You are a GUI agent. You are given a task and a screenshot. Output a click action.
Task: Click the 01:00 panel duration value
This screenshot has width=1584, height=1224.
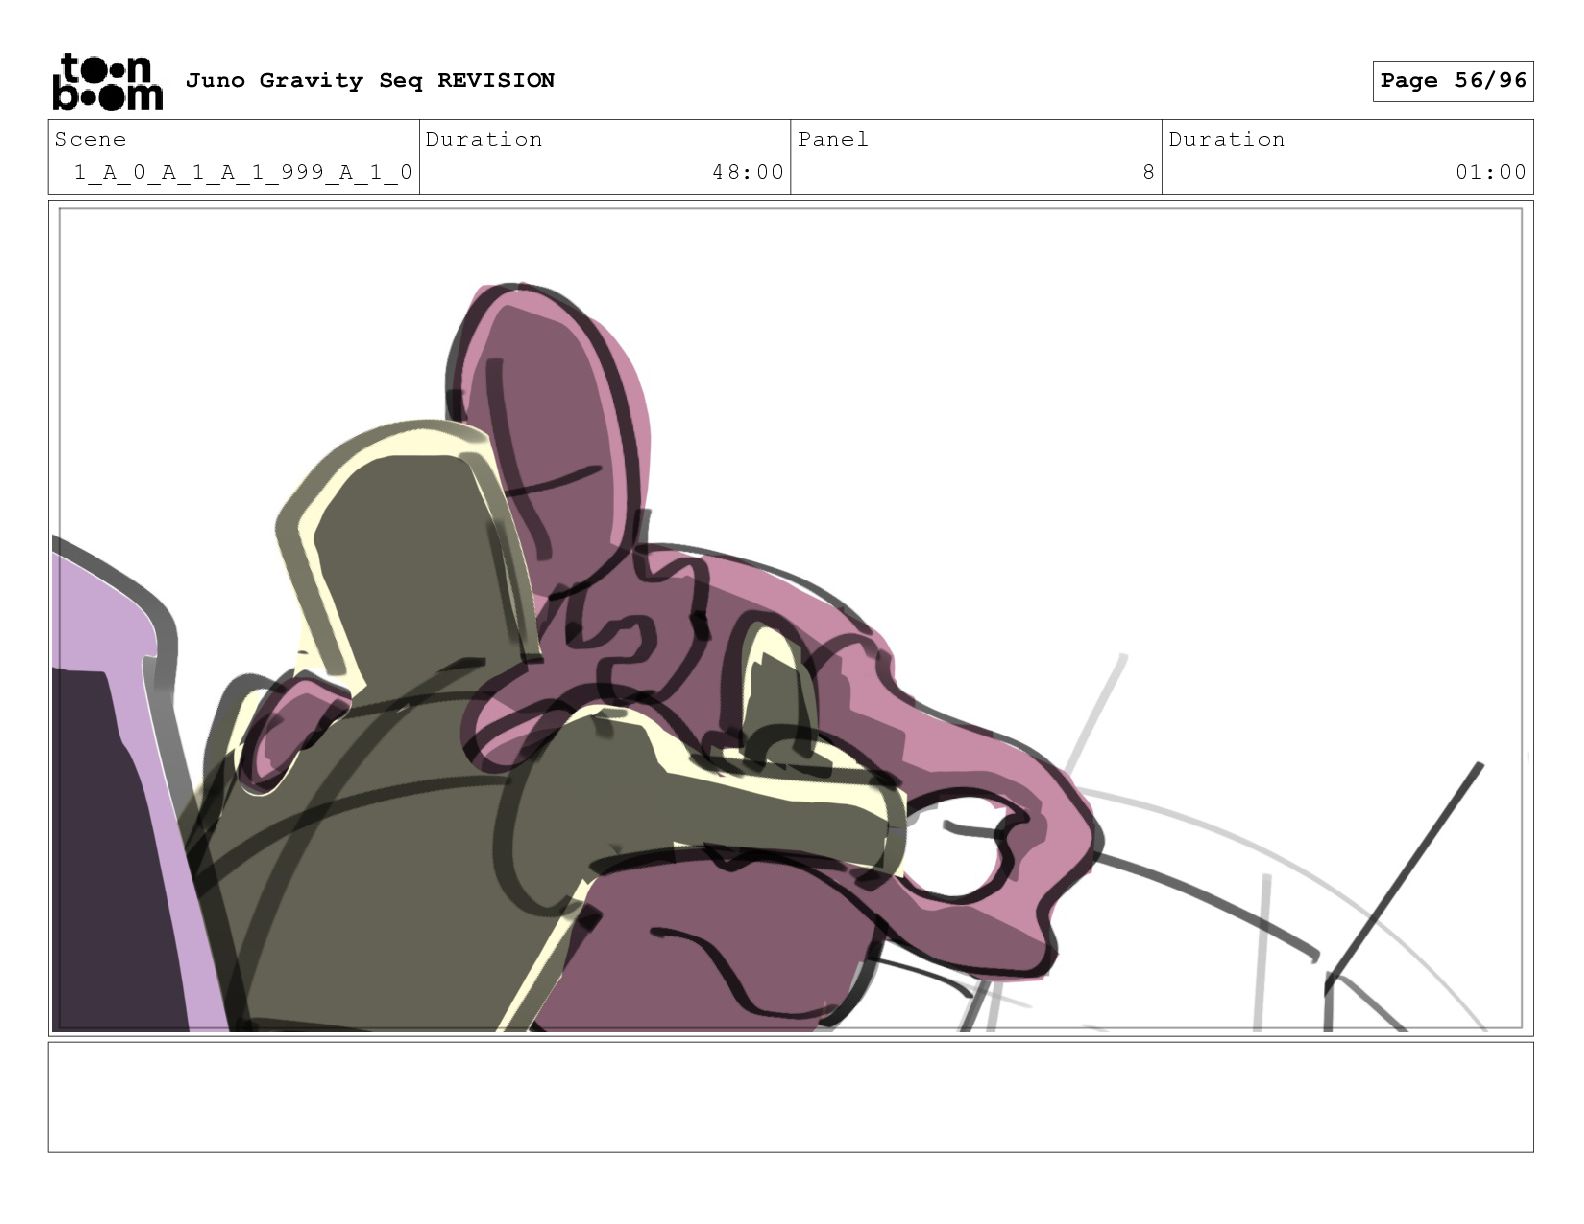coord(1491,172)
